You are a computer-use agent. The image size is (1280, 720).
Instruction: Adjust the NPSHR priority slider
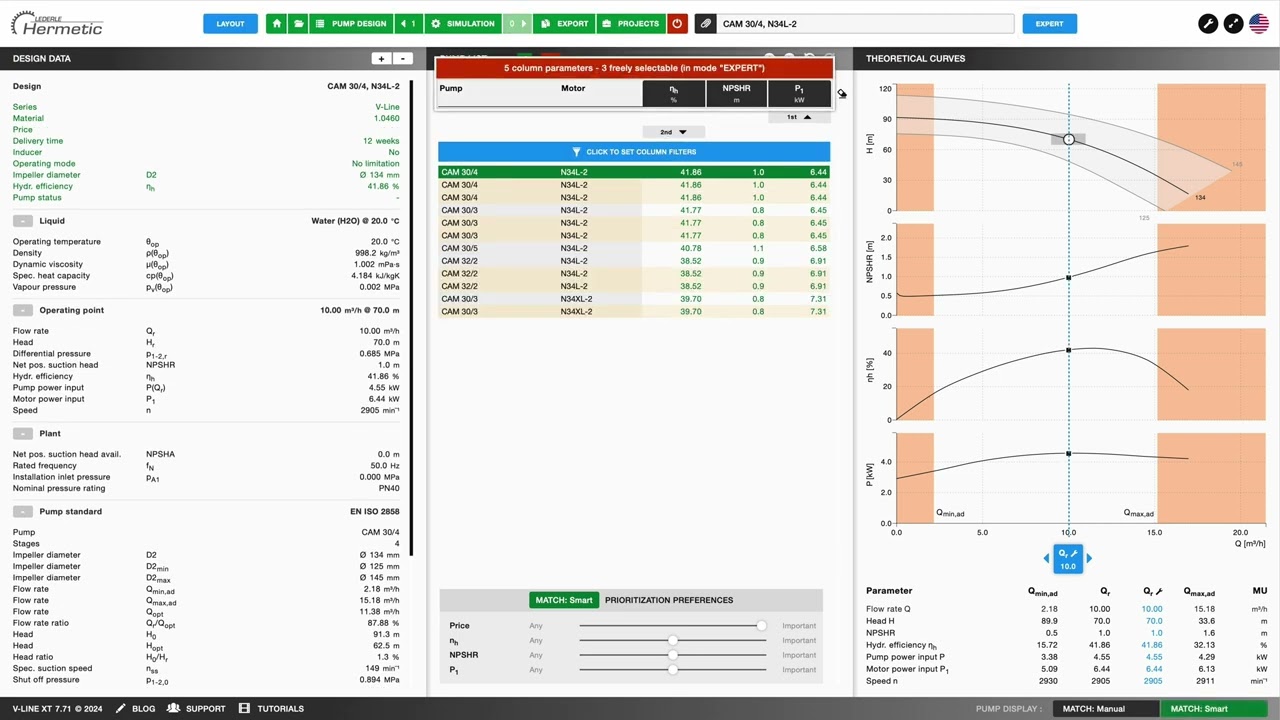(673, 655)
